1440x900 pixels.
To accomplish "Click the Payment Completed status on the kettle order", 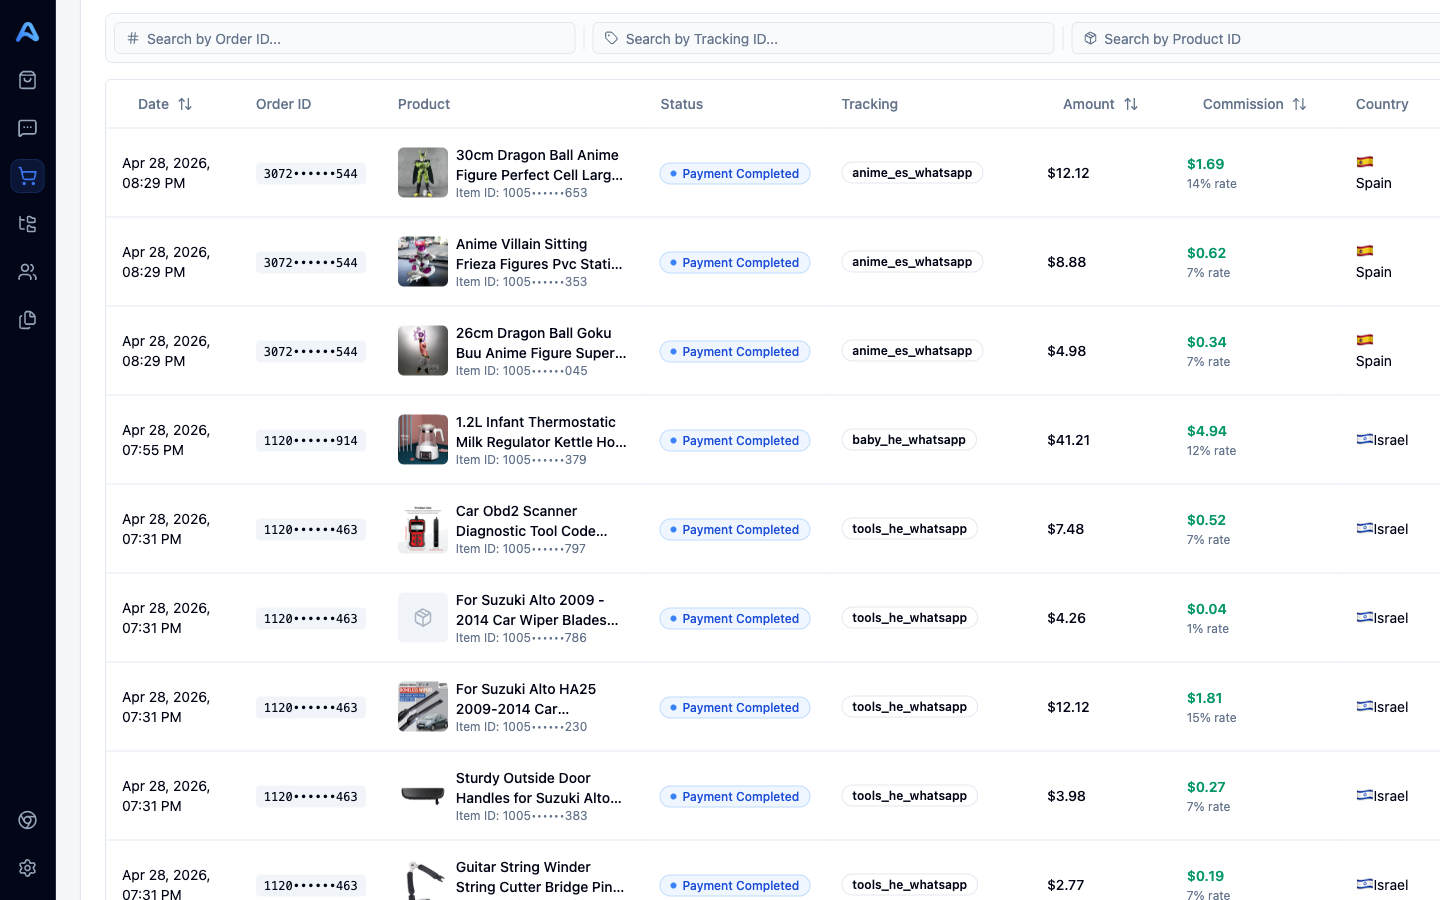I will 735,440.
